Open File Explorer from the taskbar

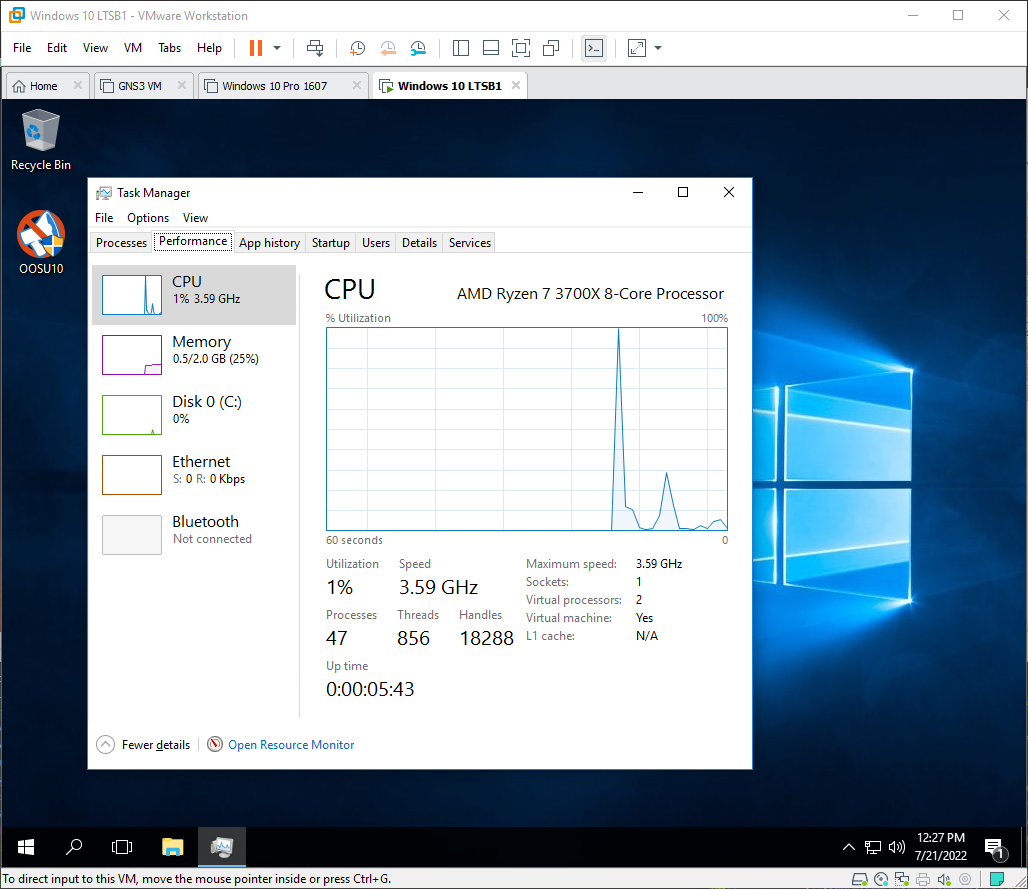[x=172, y=847]
